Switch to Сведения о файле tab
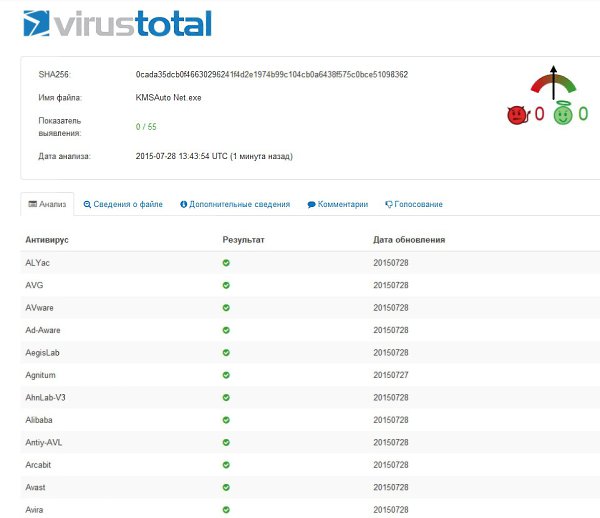The image size is (600, 518). click(x=123, y=204)
